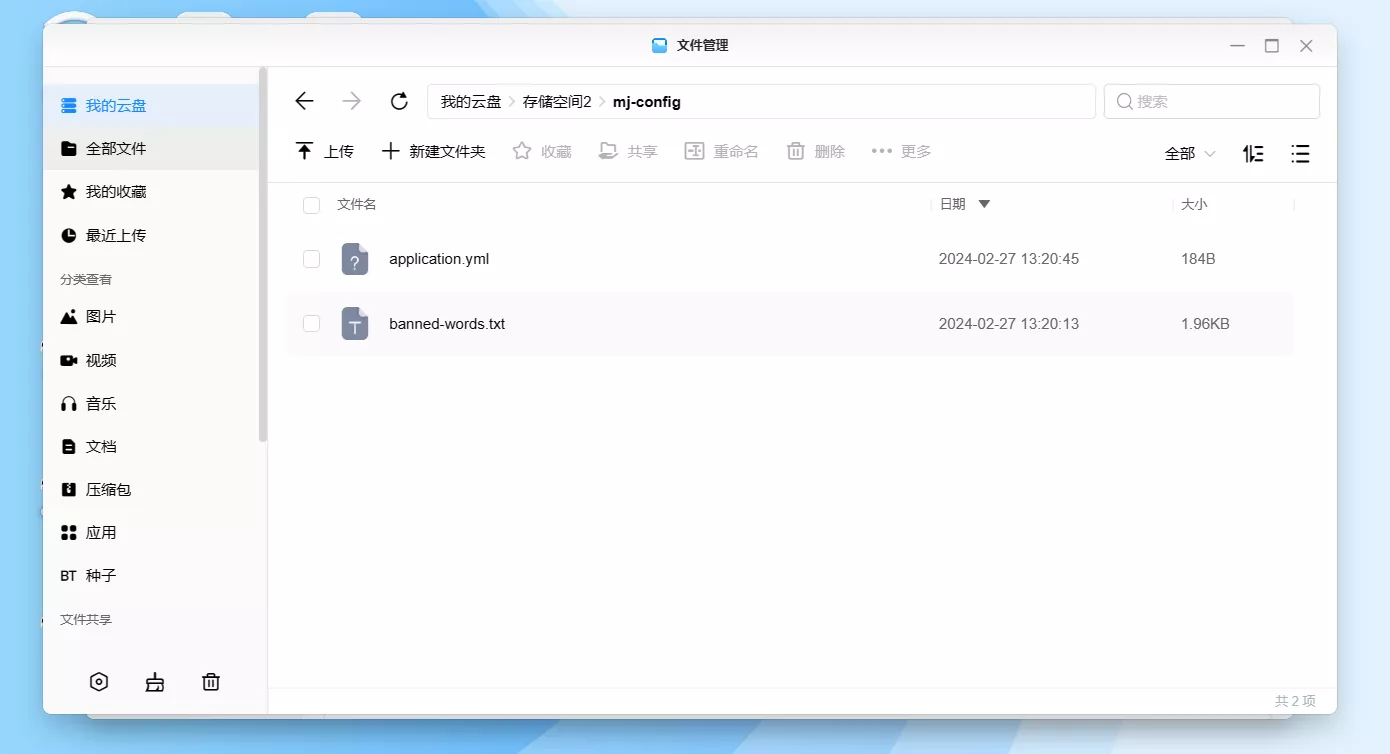Open settings hexagon icon in sidebar bottom
This screenshot has width=1390, height=754.
tap(99, 682)
